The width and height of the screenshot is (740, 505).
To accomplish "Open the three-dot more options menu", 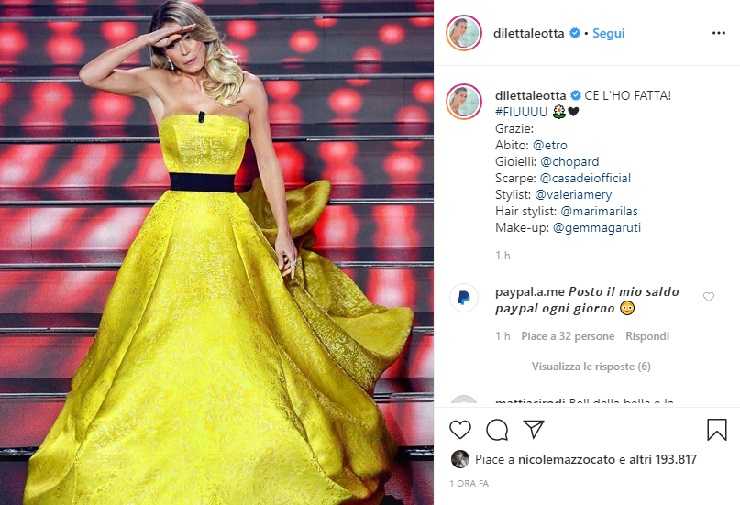I will click(718, 33).
